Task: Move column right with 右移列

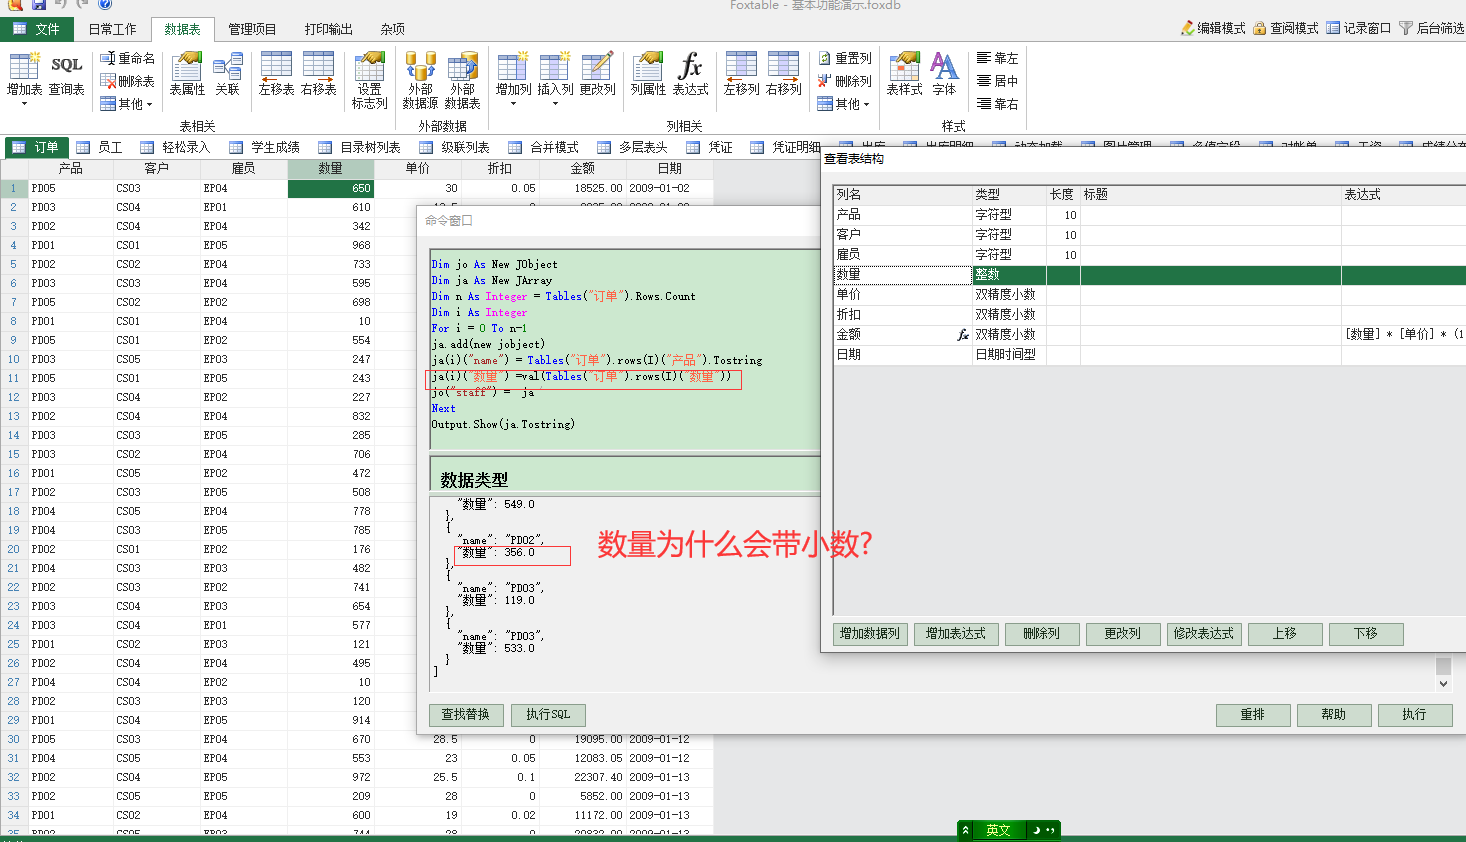Action: pos(783,74)
